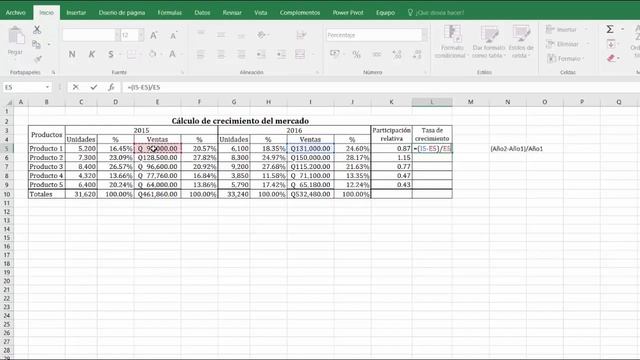640x360 pixels.
Task: Switch to the Datos tab
Action: (x=202, y=13)
